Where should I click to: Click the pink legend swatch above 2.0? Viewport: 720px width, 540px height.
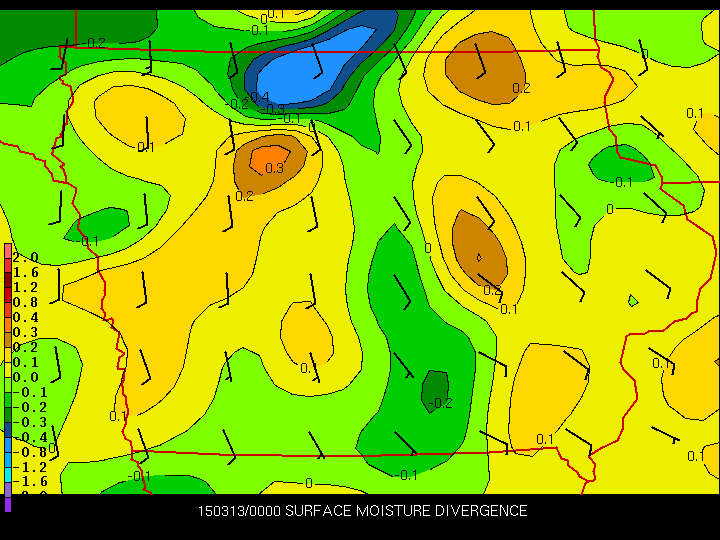click(x=8, y=251)
